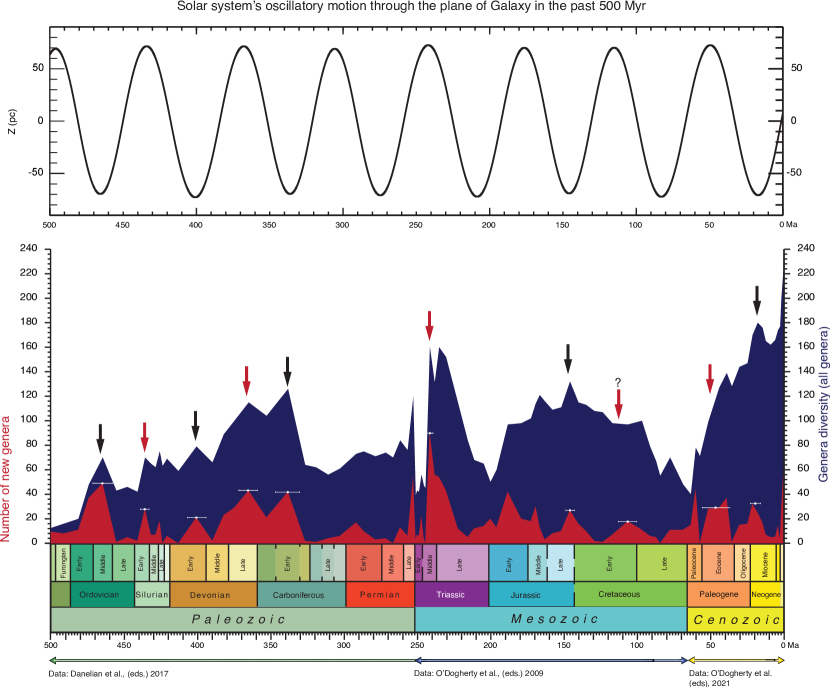Click the Early Jurassic epoch box
Image resolution: width=830 pixels, height=687 pixels.
[x=508, y=563]
